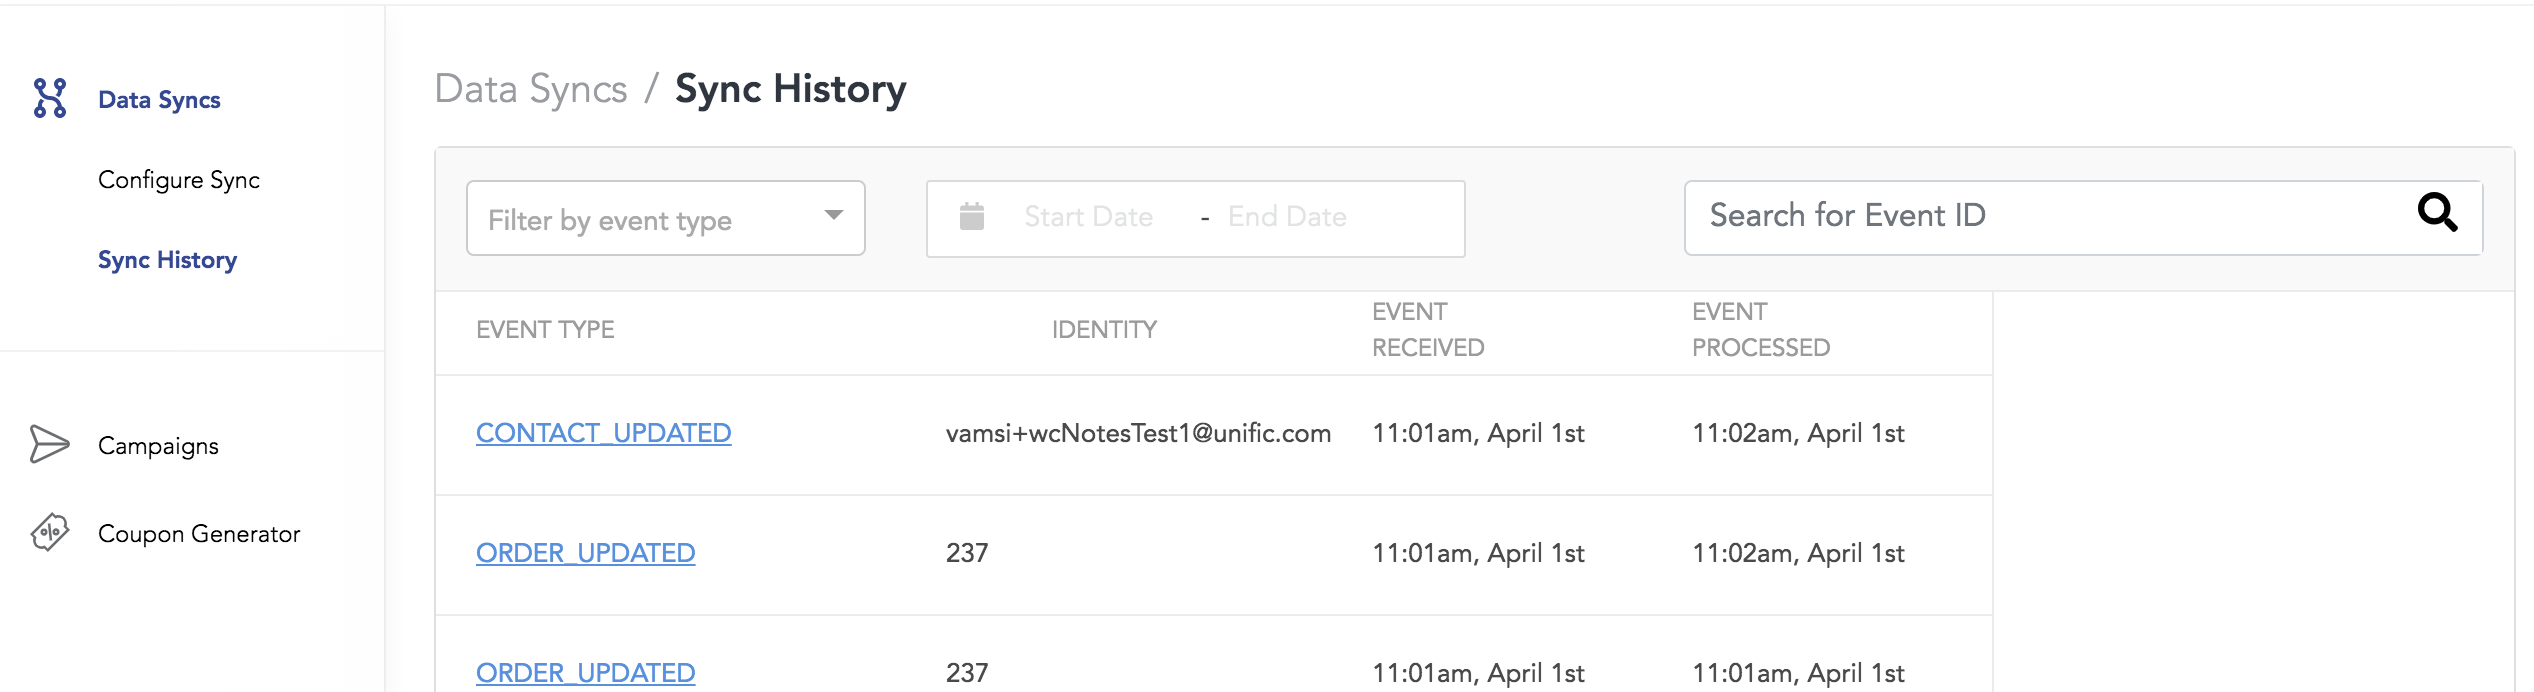Open the last ORDER_UPDATED event link
Image resolution: width=2534 pixels, height=692 pixels.
coord(586,673)
